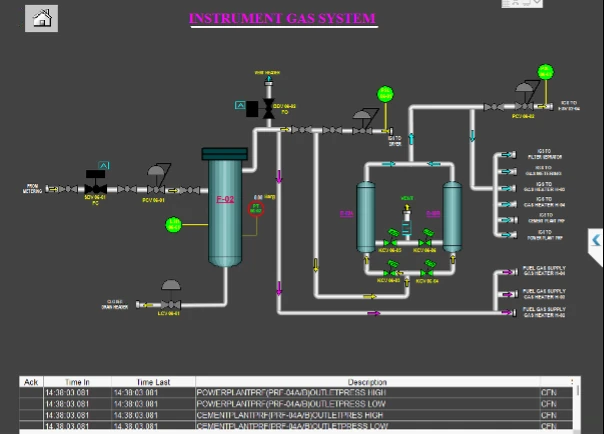604x434 pixels.
Task: Click the IG TO DRYER label
Action: (395, 141)
